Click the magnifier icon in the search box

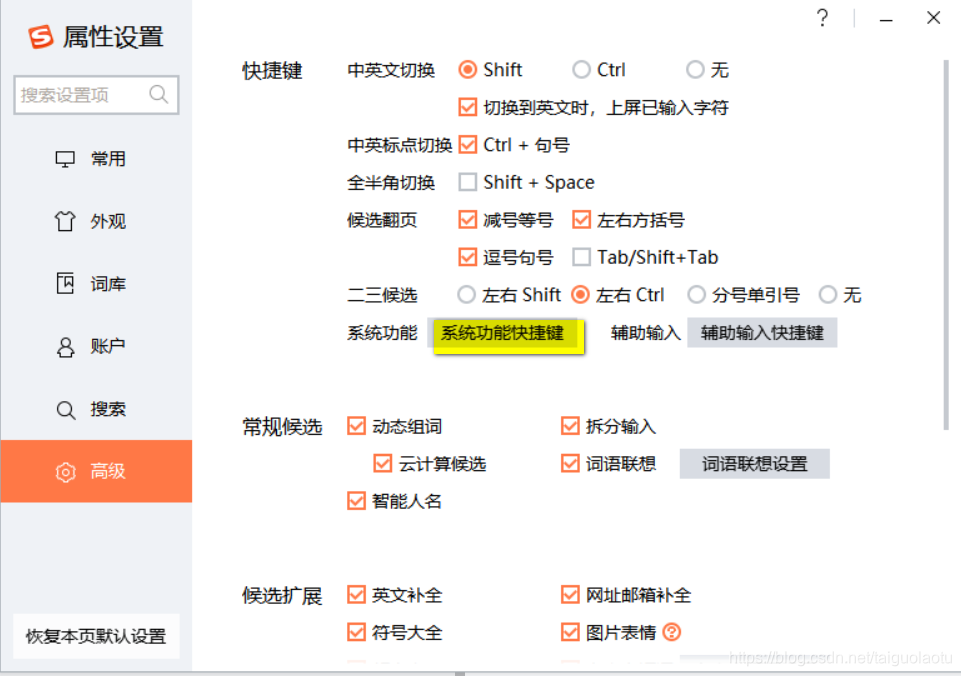pos(158,94)
